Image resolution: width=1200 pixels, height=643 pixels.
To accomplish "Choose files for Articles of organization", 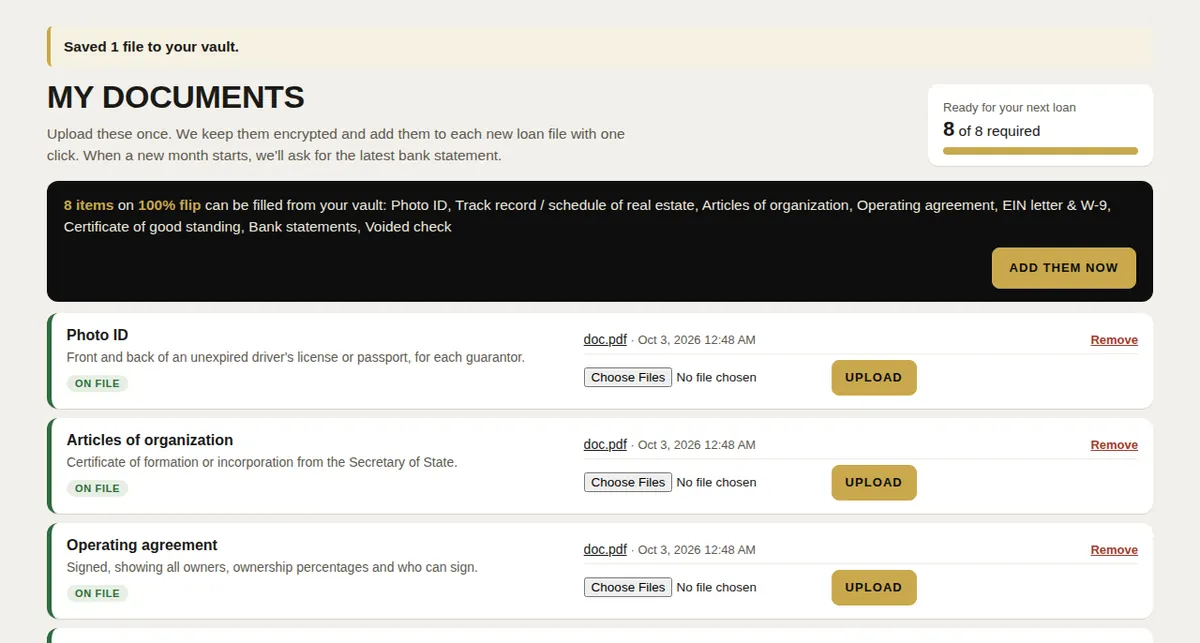I will click(628, 483).
